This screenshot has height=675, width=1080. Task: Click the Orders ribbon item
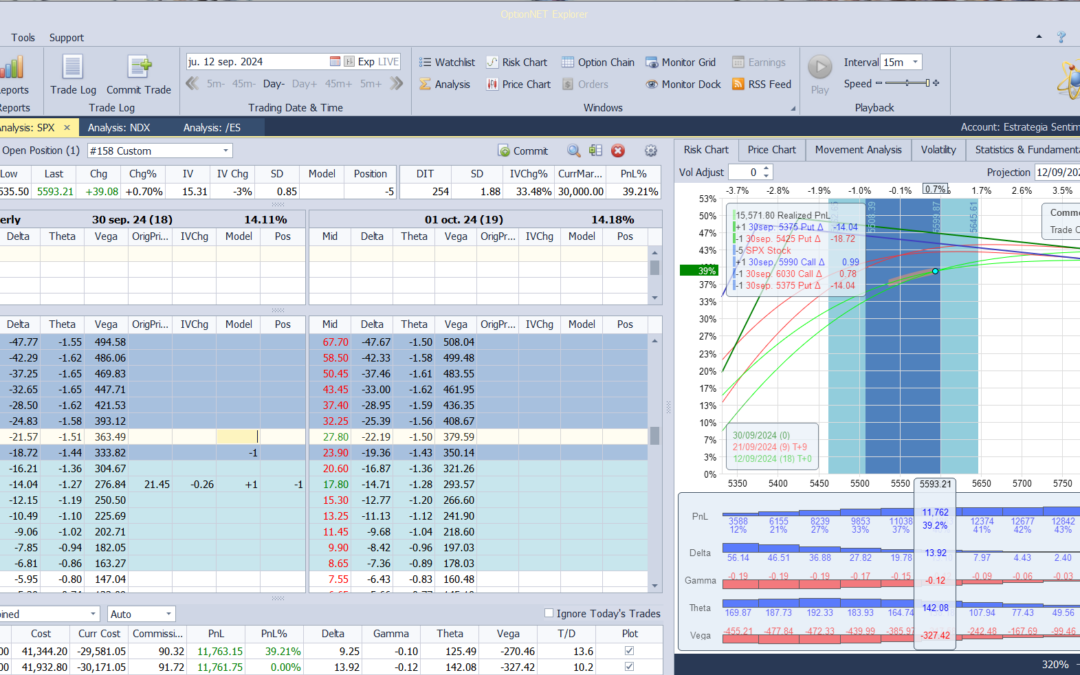coord(585,84)
